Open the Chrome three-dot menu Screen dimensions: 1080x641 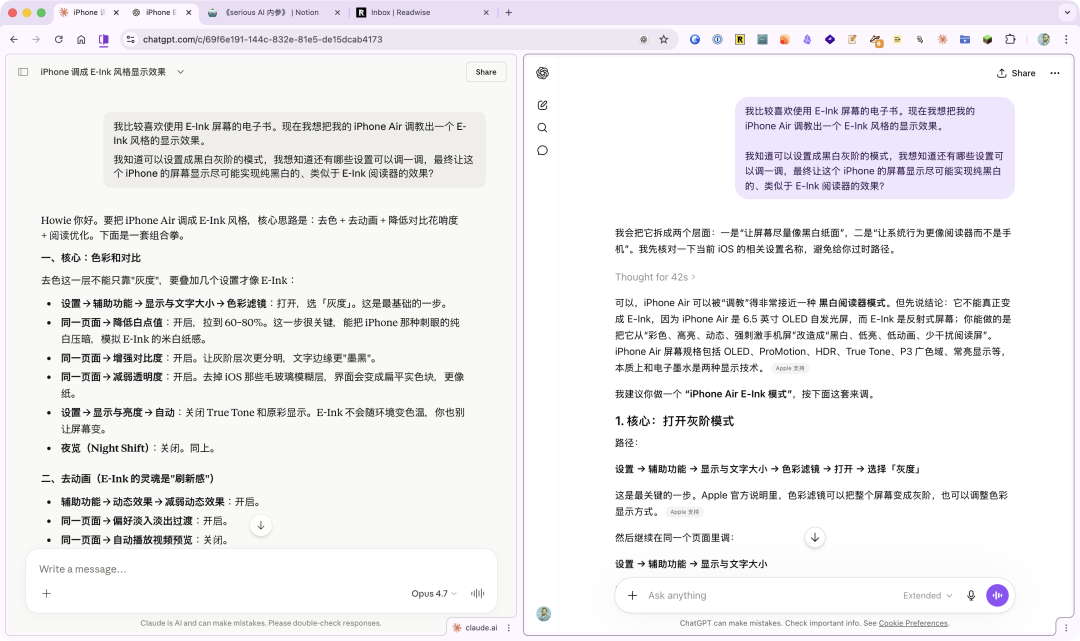click(x=1066, y=40)
